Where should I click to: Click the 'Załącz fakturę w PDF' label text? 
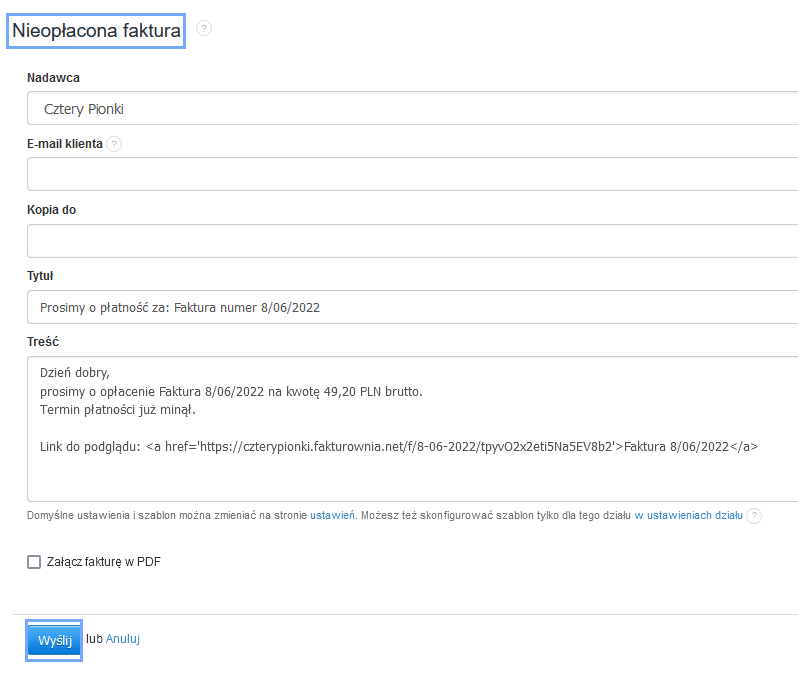click(x=104, y=562)
